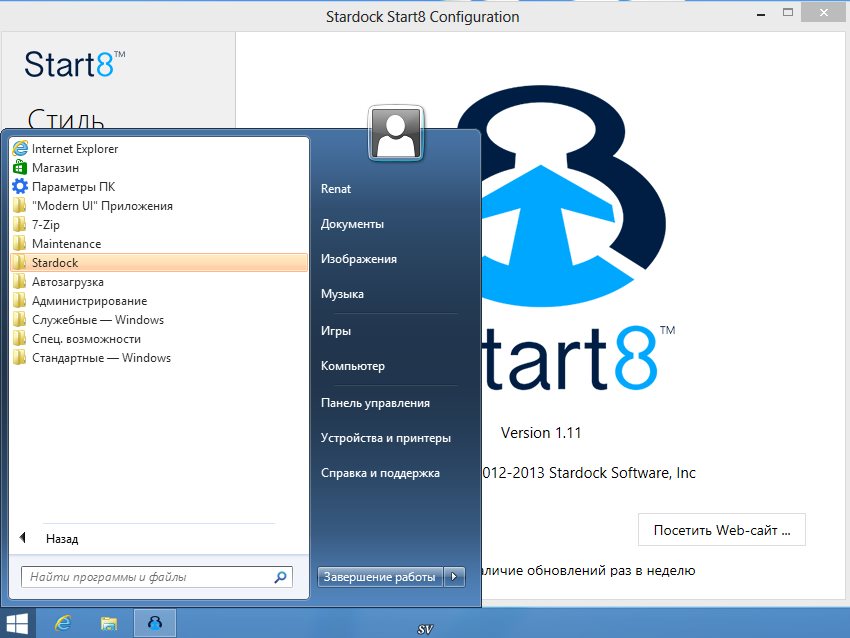Open Документы in the right pane
The image size is (850, 638).
click(x=352, y=224)
